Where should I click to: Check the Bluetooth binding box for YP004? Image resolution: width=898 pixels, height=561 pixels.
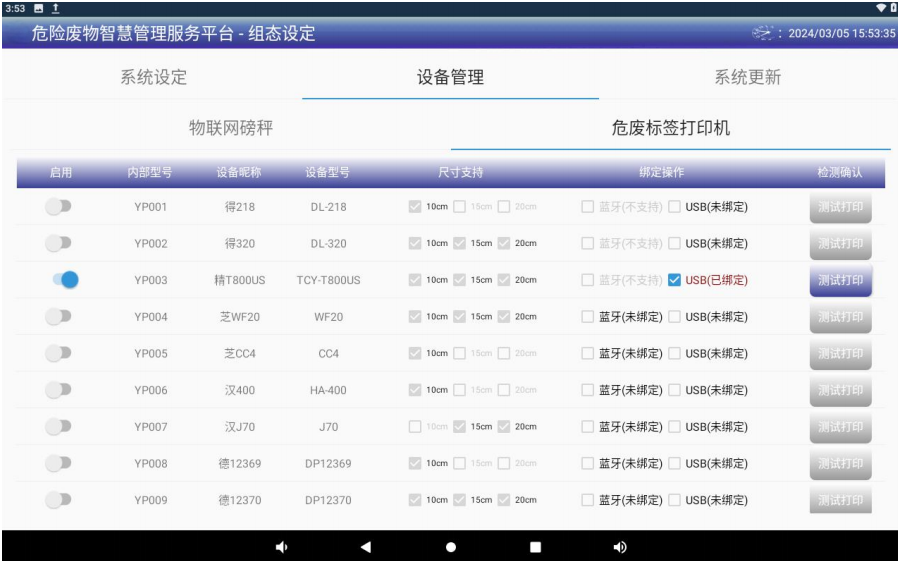(588, 317)
